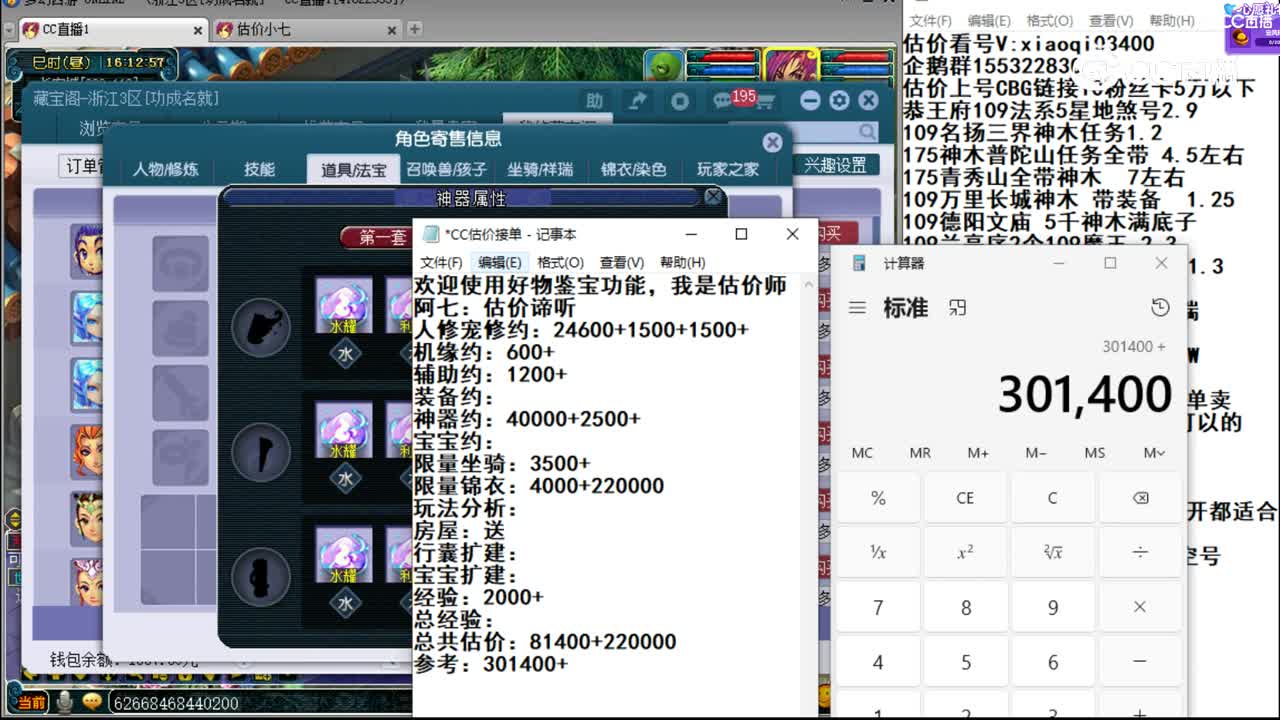Click the calculator minus key
This screenshot has width=1280, height=720.
coord(1140,662)
